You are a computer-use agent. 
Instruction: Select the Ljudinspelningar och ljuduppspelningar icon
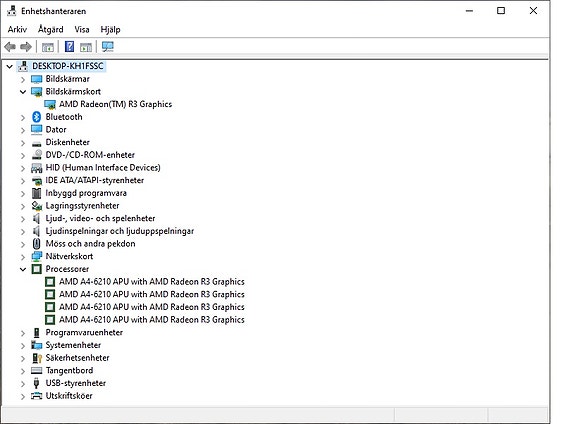point(36,231)
